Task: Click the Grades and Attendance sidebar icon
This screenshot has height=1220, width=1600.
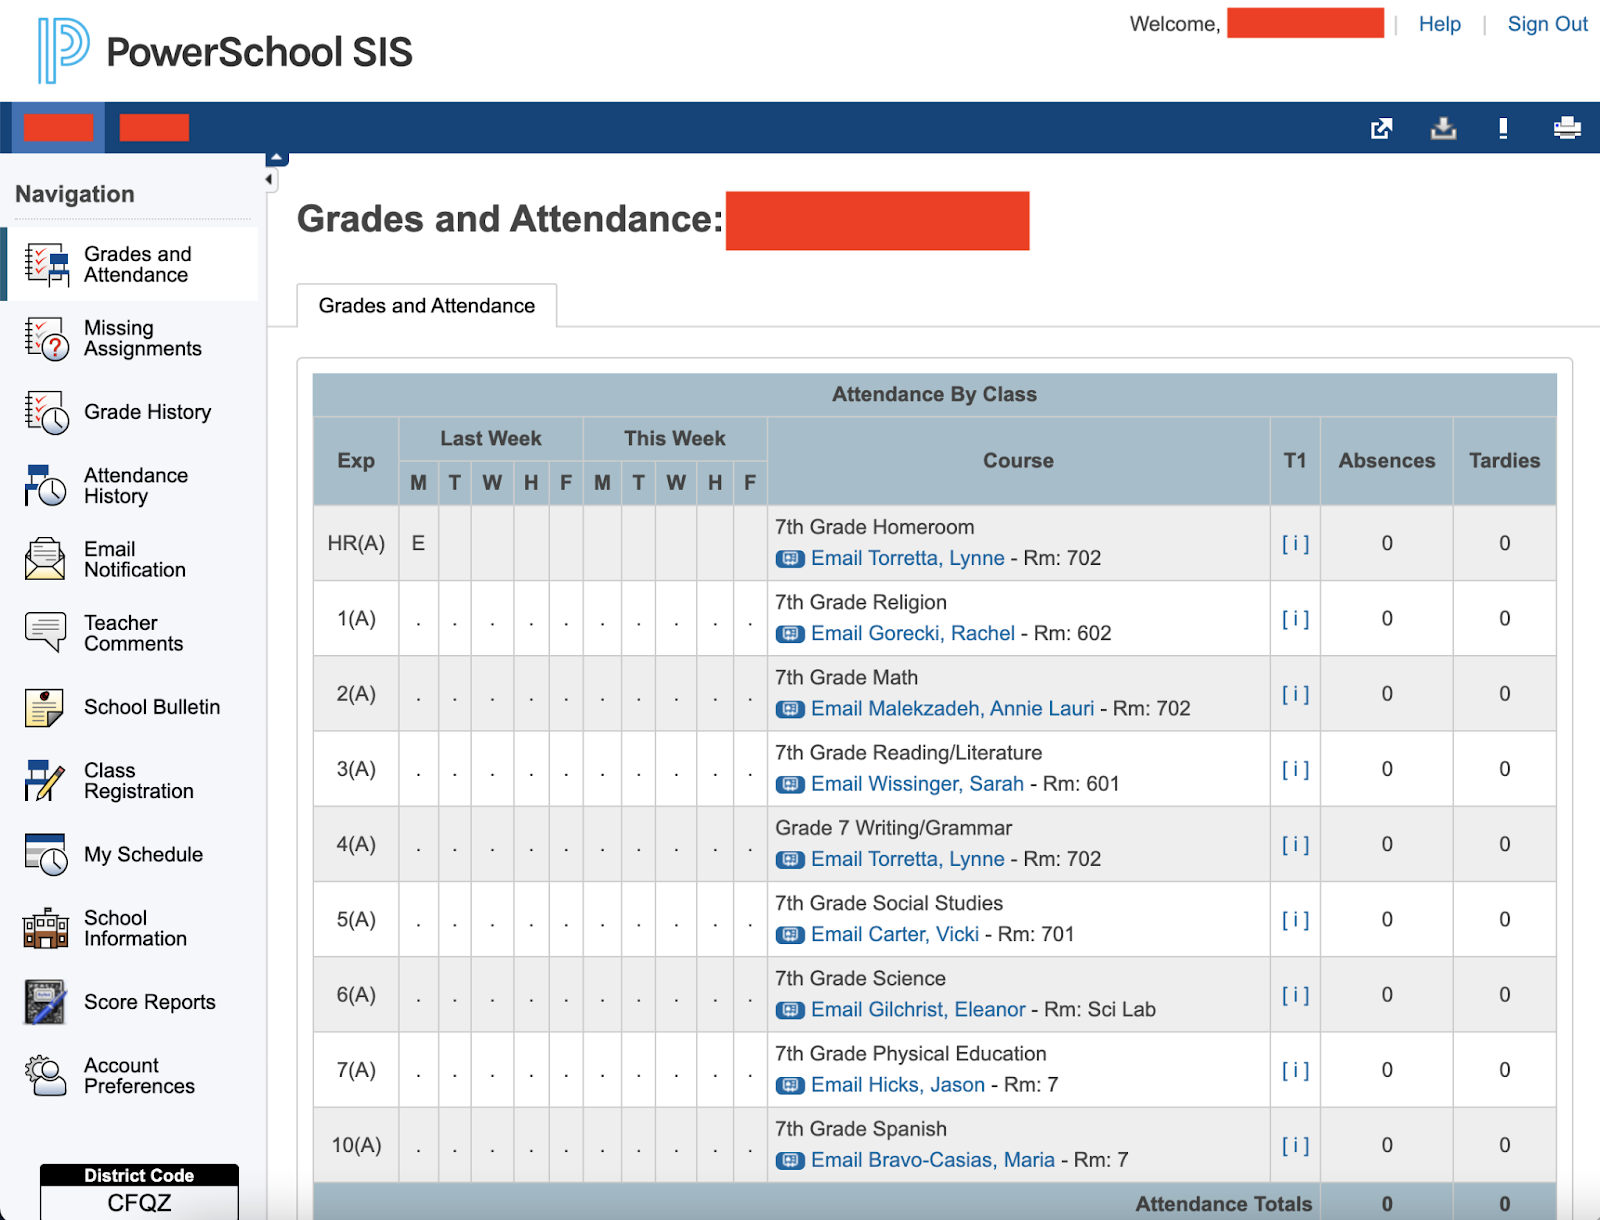Action: coord(46,265)
